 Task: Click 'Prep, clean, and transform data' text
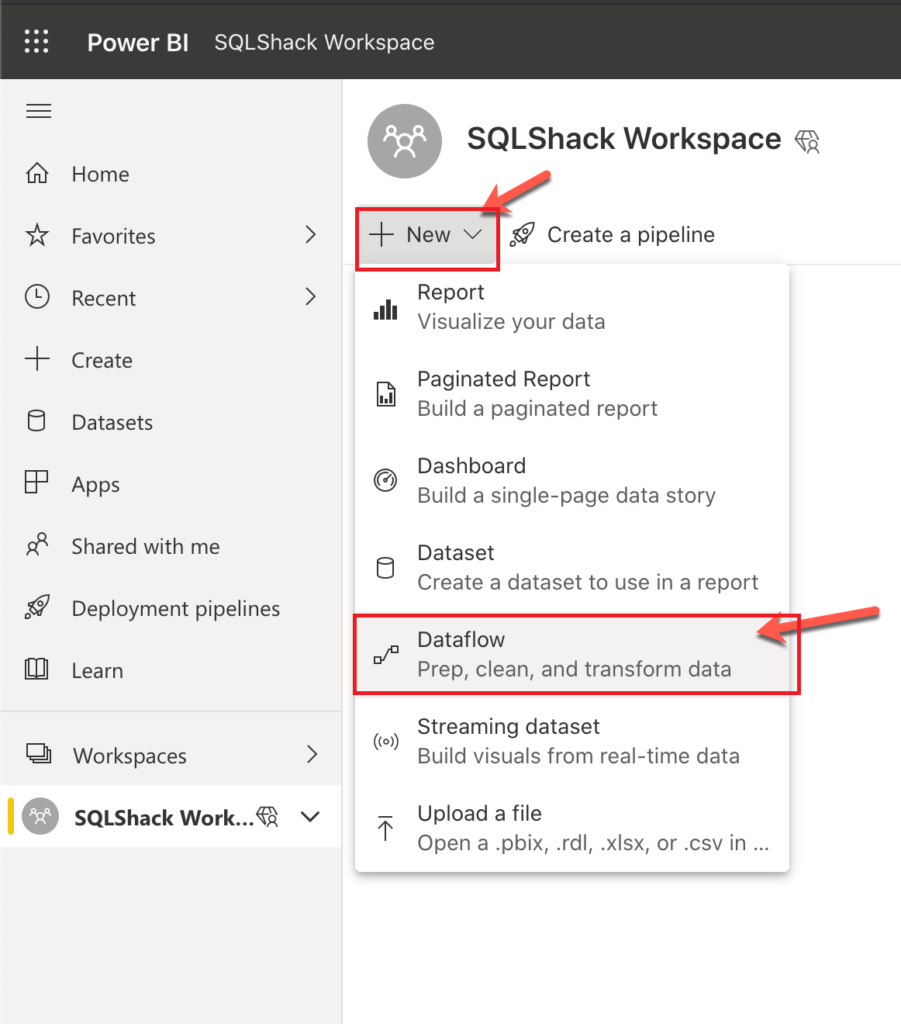(575, 669)
